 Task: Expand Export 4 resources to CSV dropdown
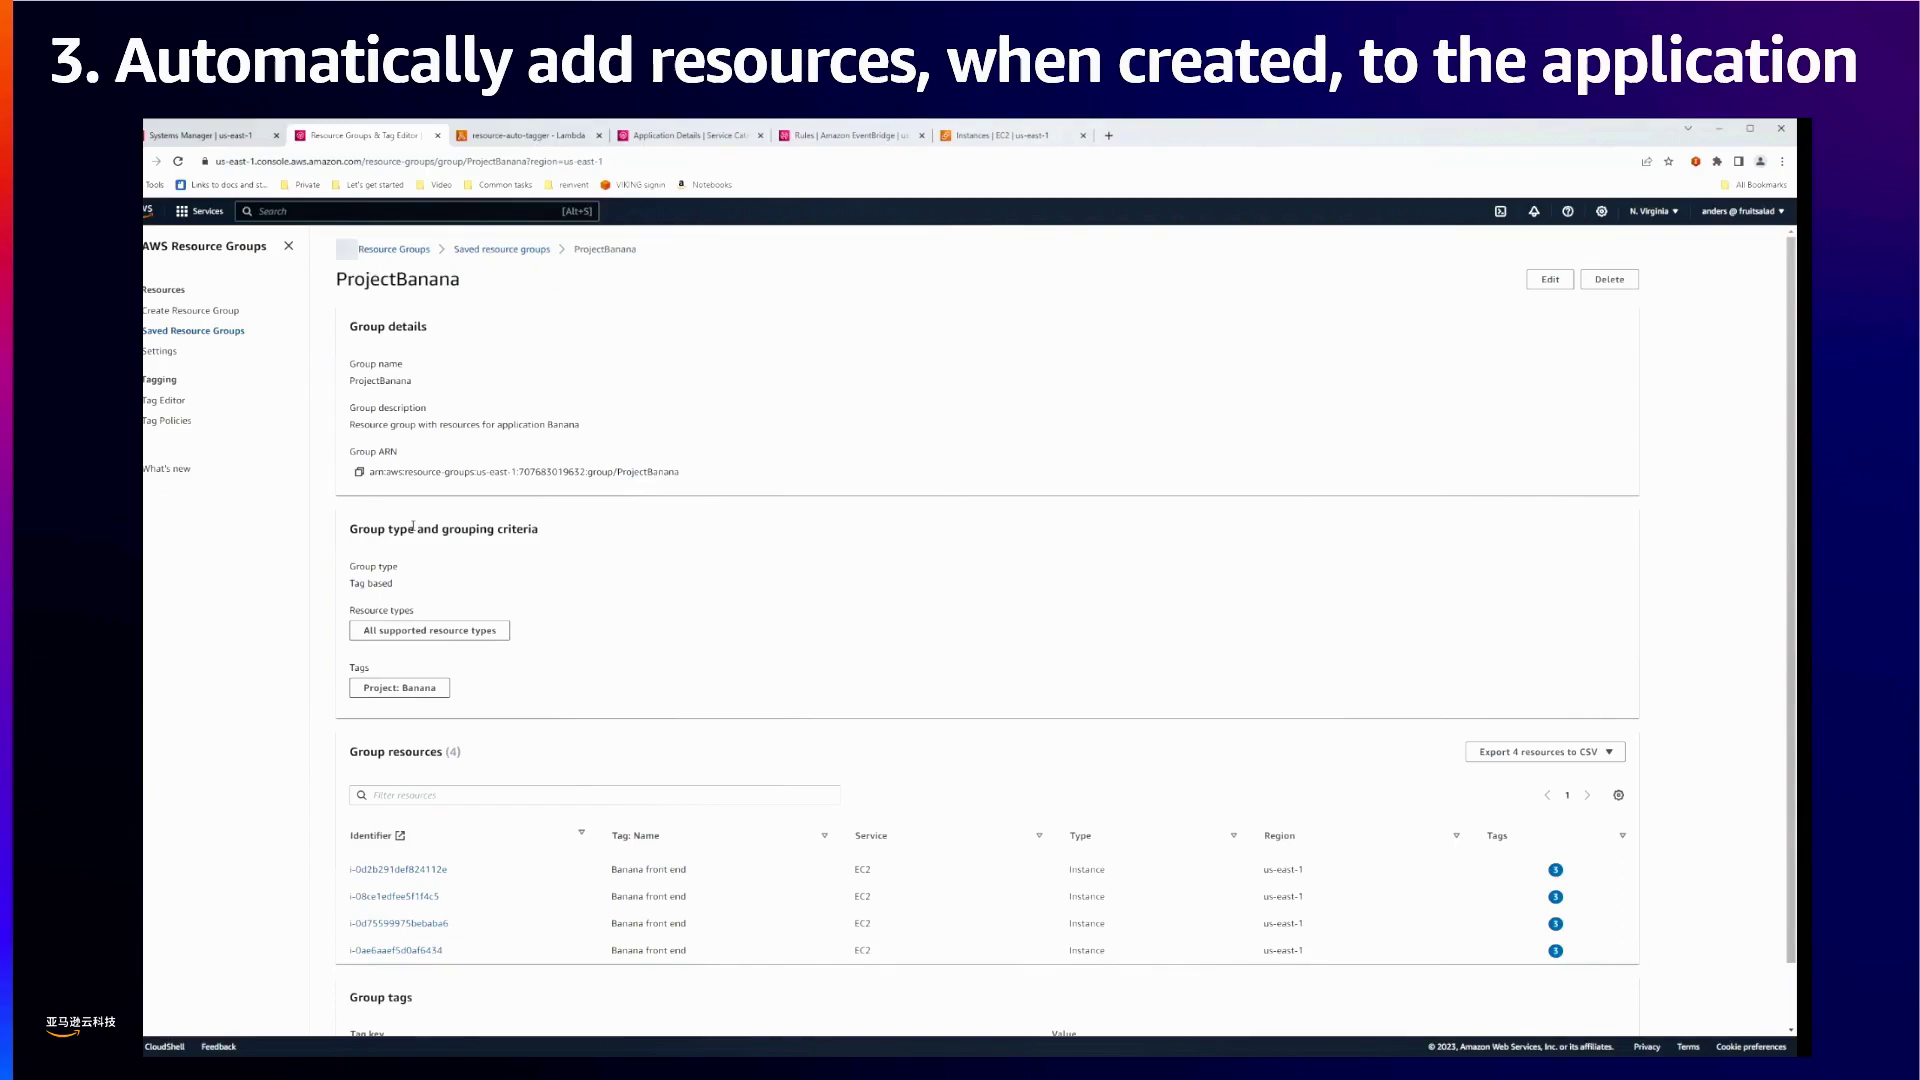(1545, 752)
